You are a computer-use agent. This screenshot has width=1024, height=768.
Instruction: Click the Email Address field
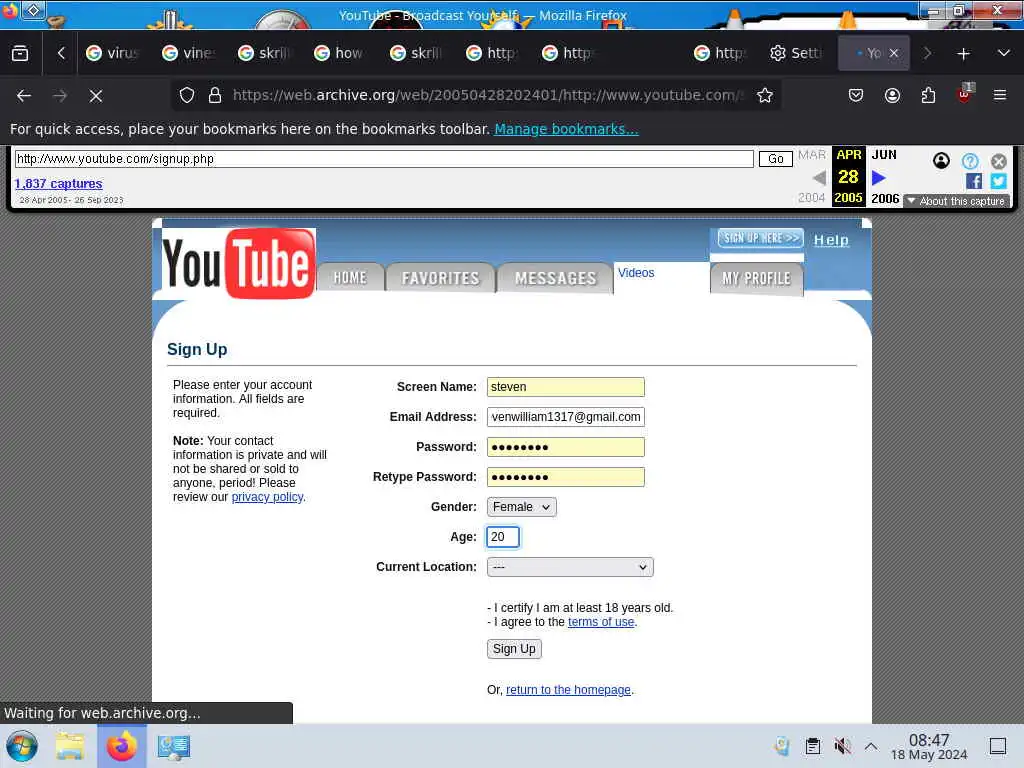tap(566, 417)
